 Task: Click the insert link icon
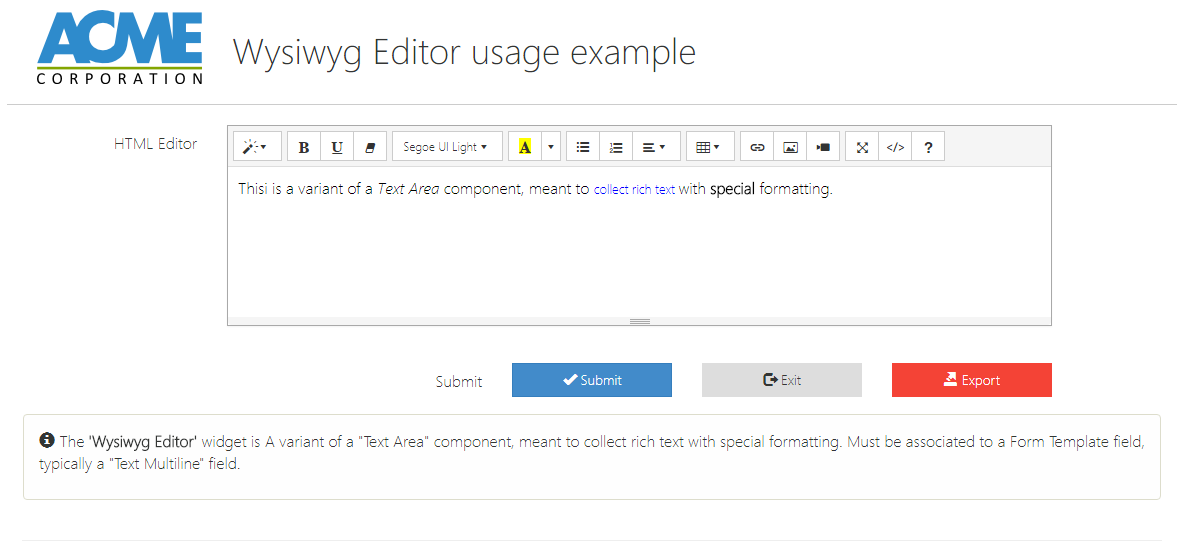pos(757,147)
